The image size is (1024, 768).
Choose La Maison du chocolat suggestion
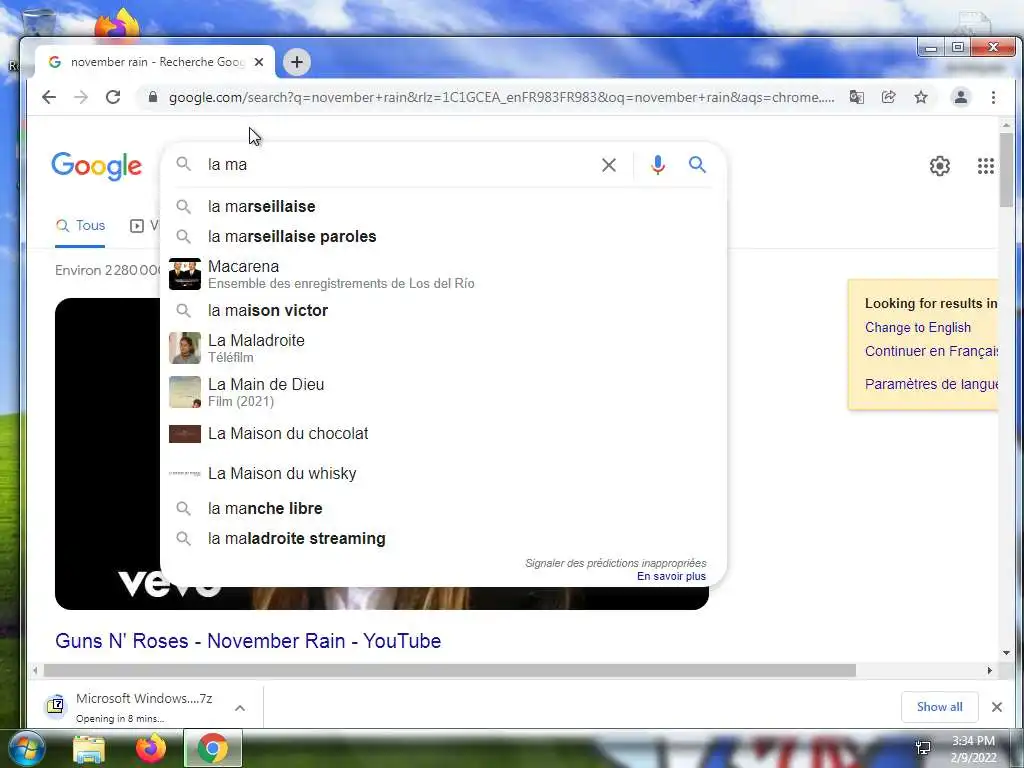(x=443, y=434)
